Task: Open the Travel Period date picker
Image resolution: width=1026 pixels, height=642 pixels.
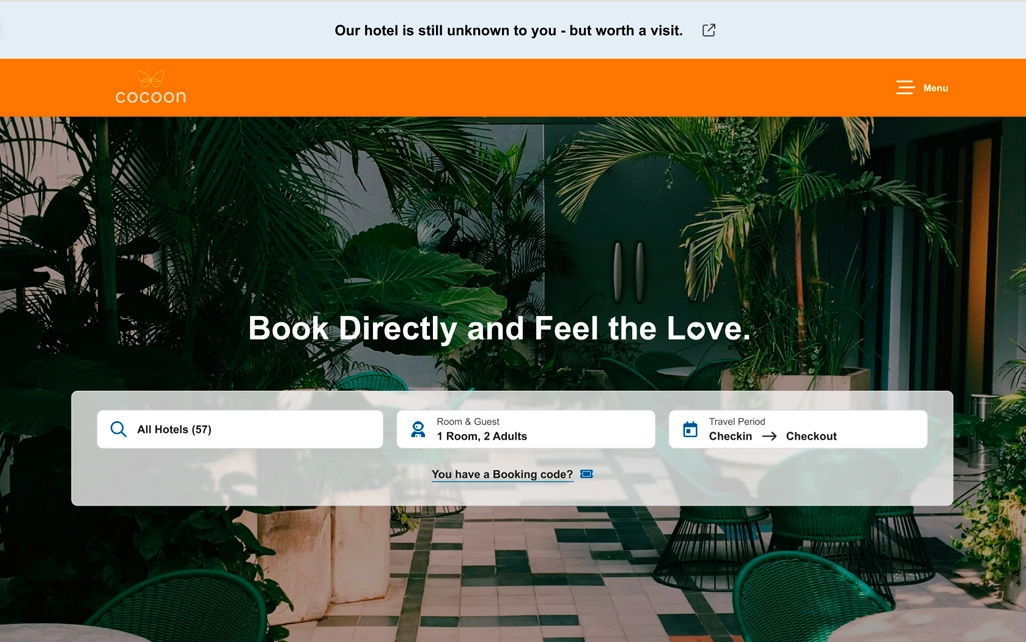Action: tap(798, 429)
